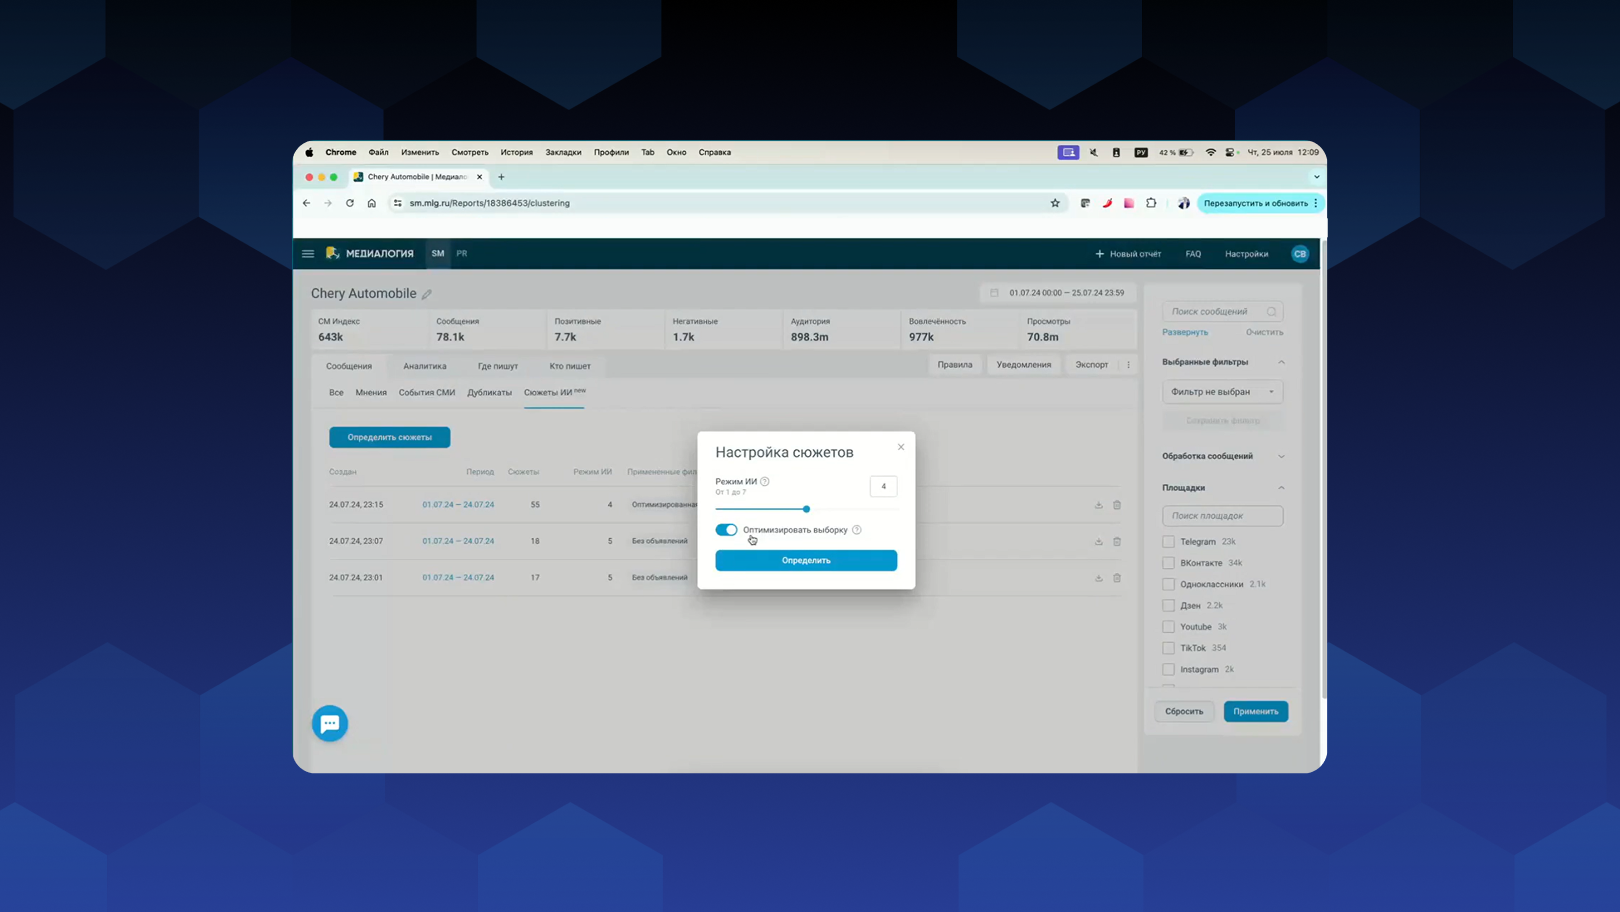The width and height of the screenshot is (1620, 912).
Task: Click help icon next to Оптимизировать выборку
Action: [857, 530]
